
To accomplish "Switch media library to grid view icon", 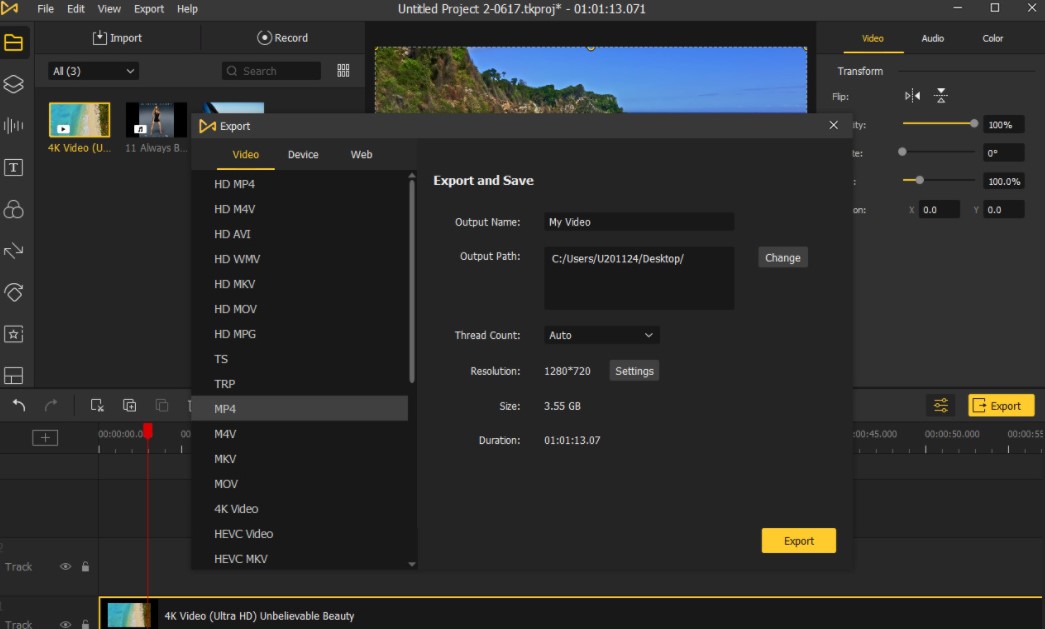I will (x=343, y=71).
